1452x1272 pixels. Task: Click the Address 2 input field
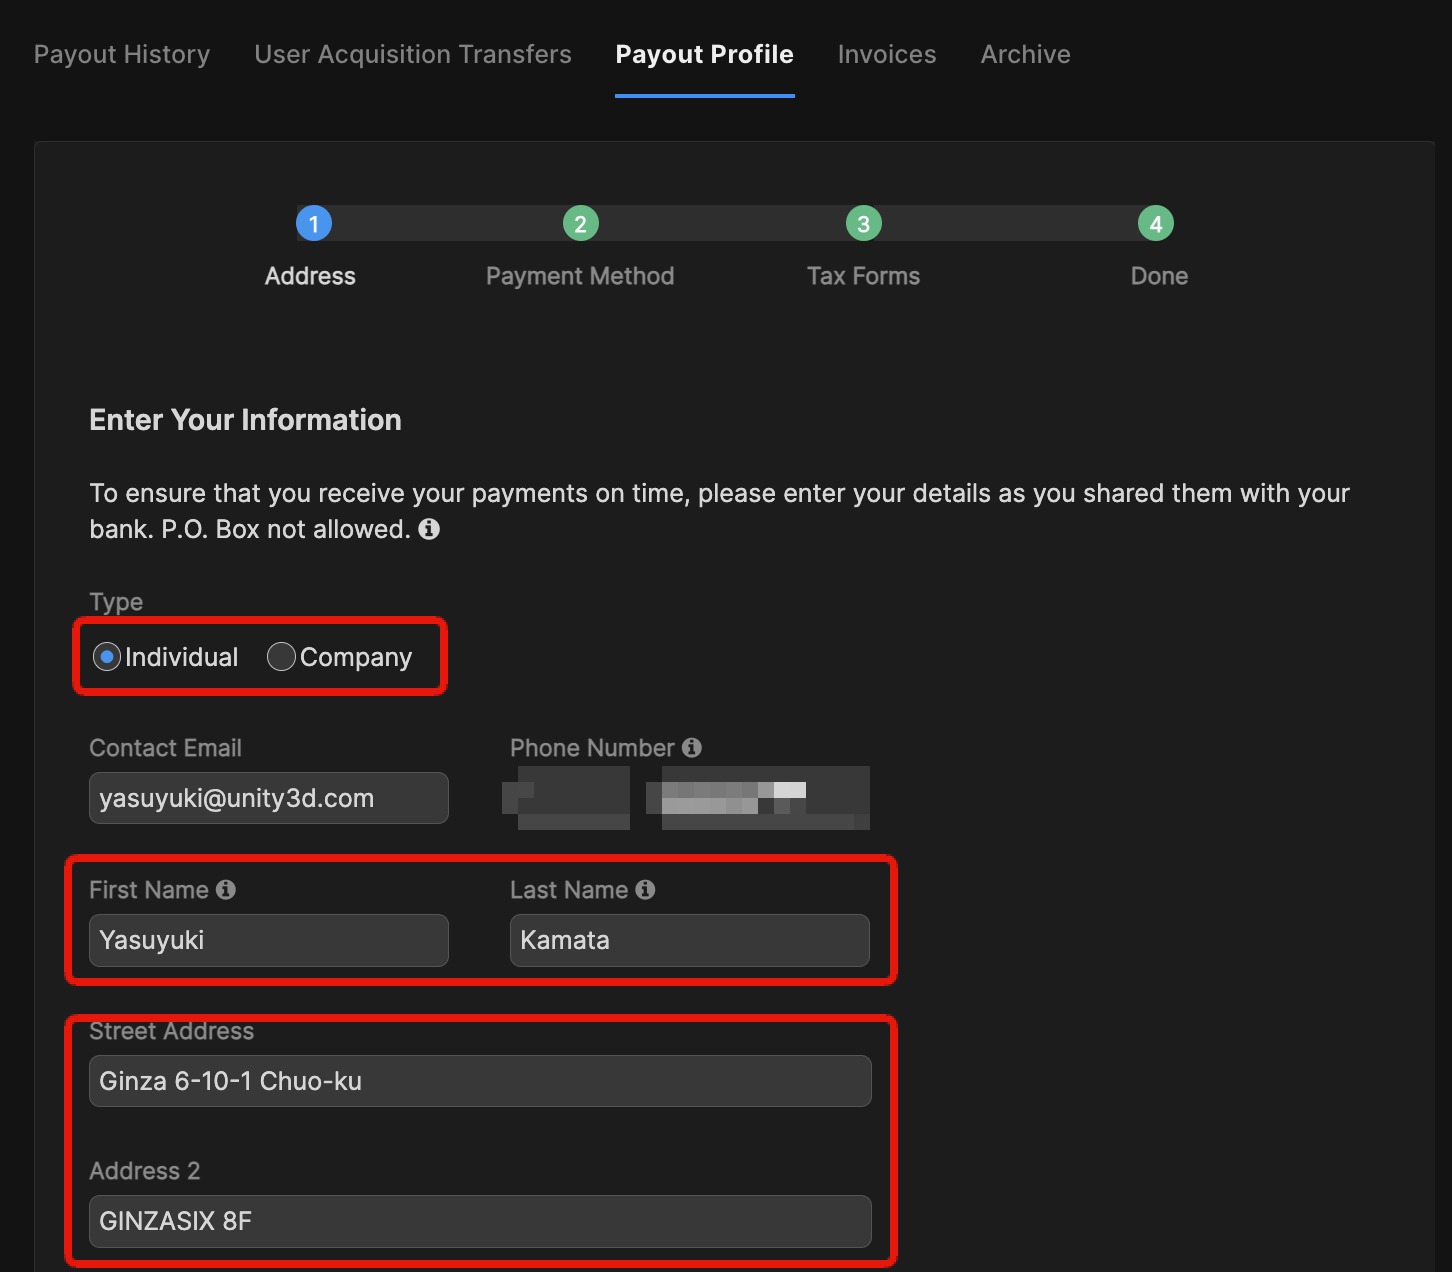point(480,1221)
